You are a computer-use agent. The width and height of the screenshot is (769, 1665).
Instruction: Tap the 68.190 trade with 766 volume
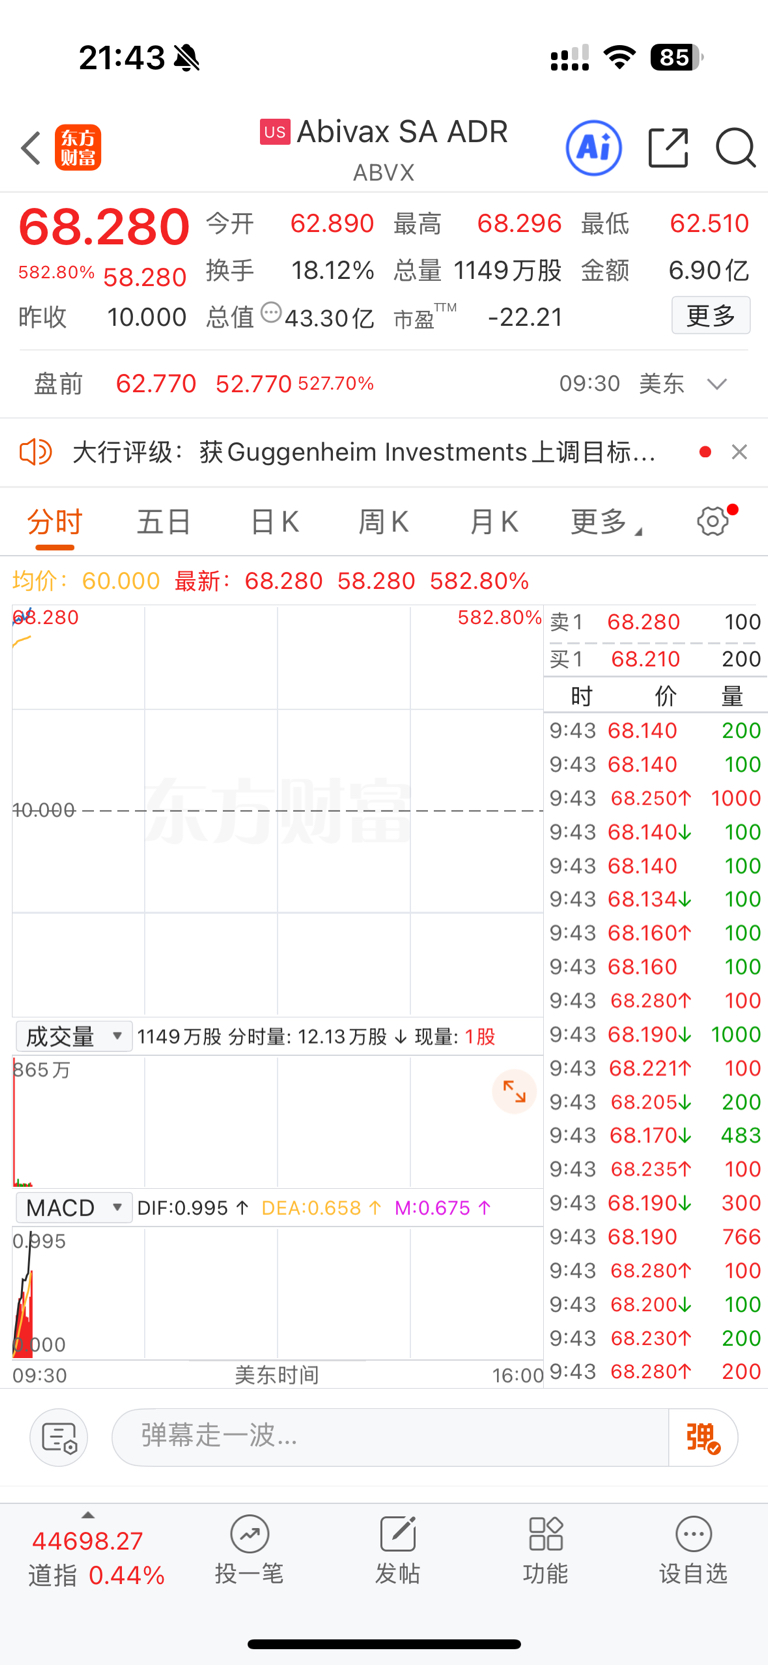click(655, 1237)
